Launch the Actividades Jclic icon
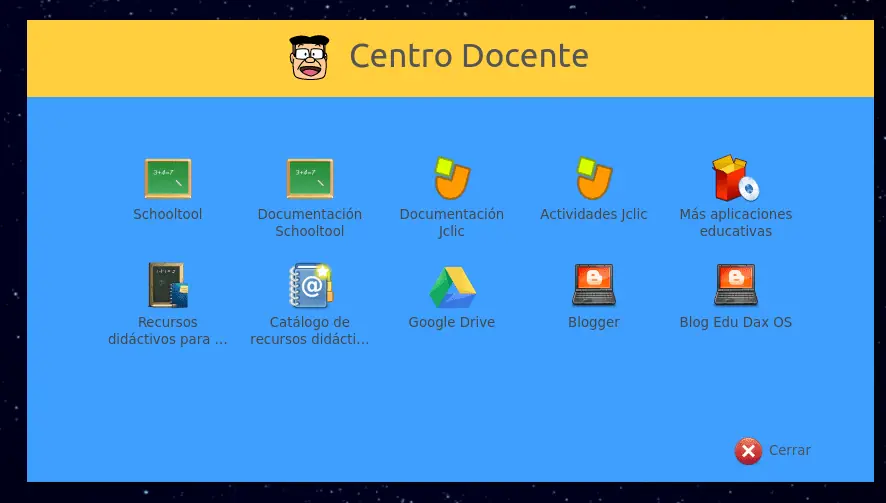The height and width of the screenshot is (503, 886). coord(594,178)
